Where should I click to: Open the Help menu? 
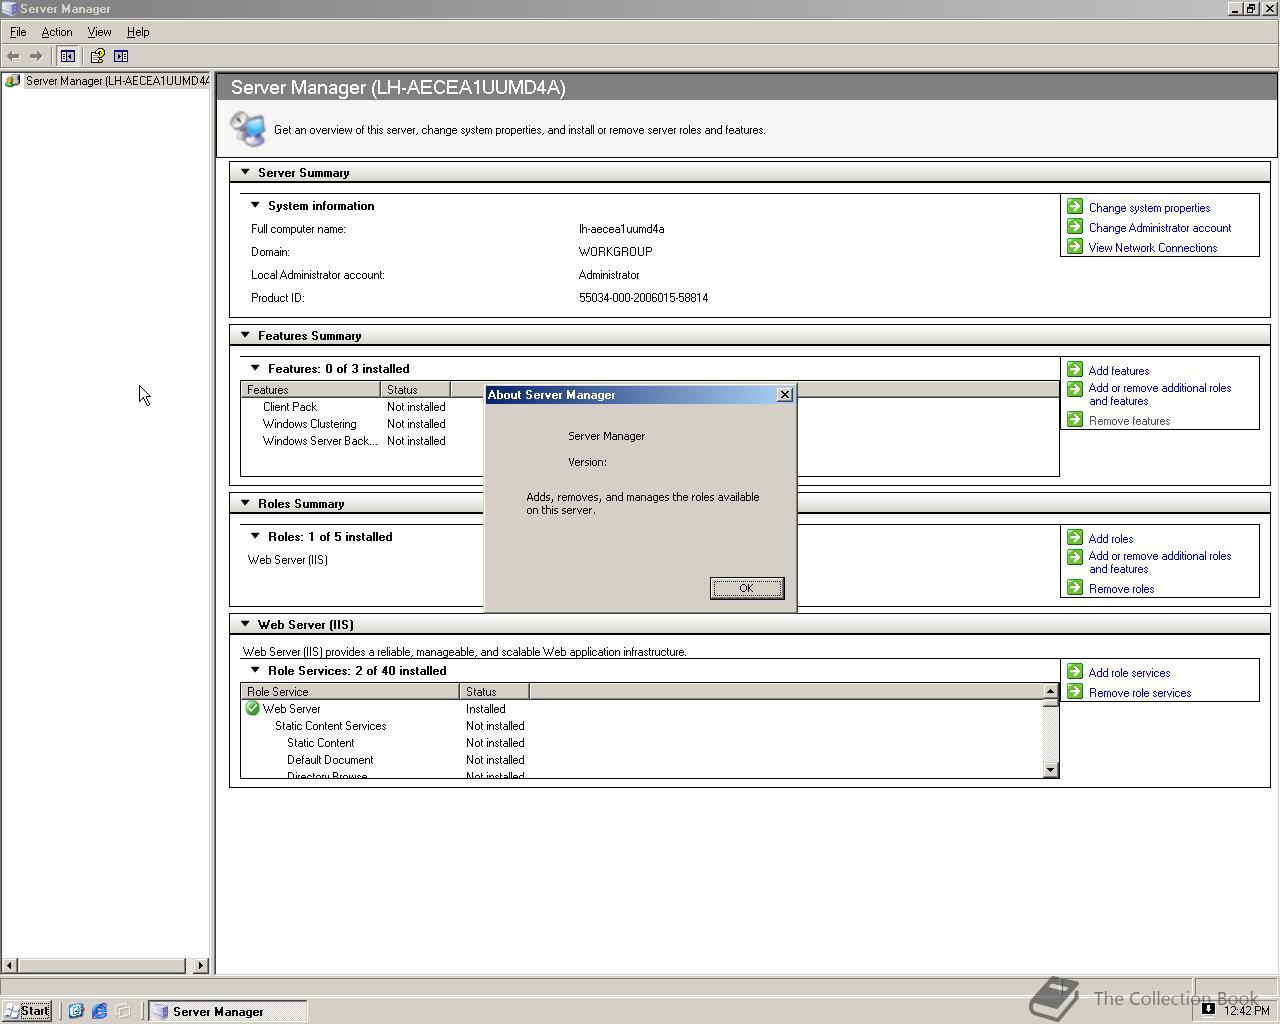tap(138, 32)
